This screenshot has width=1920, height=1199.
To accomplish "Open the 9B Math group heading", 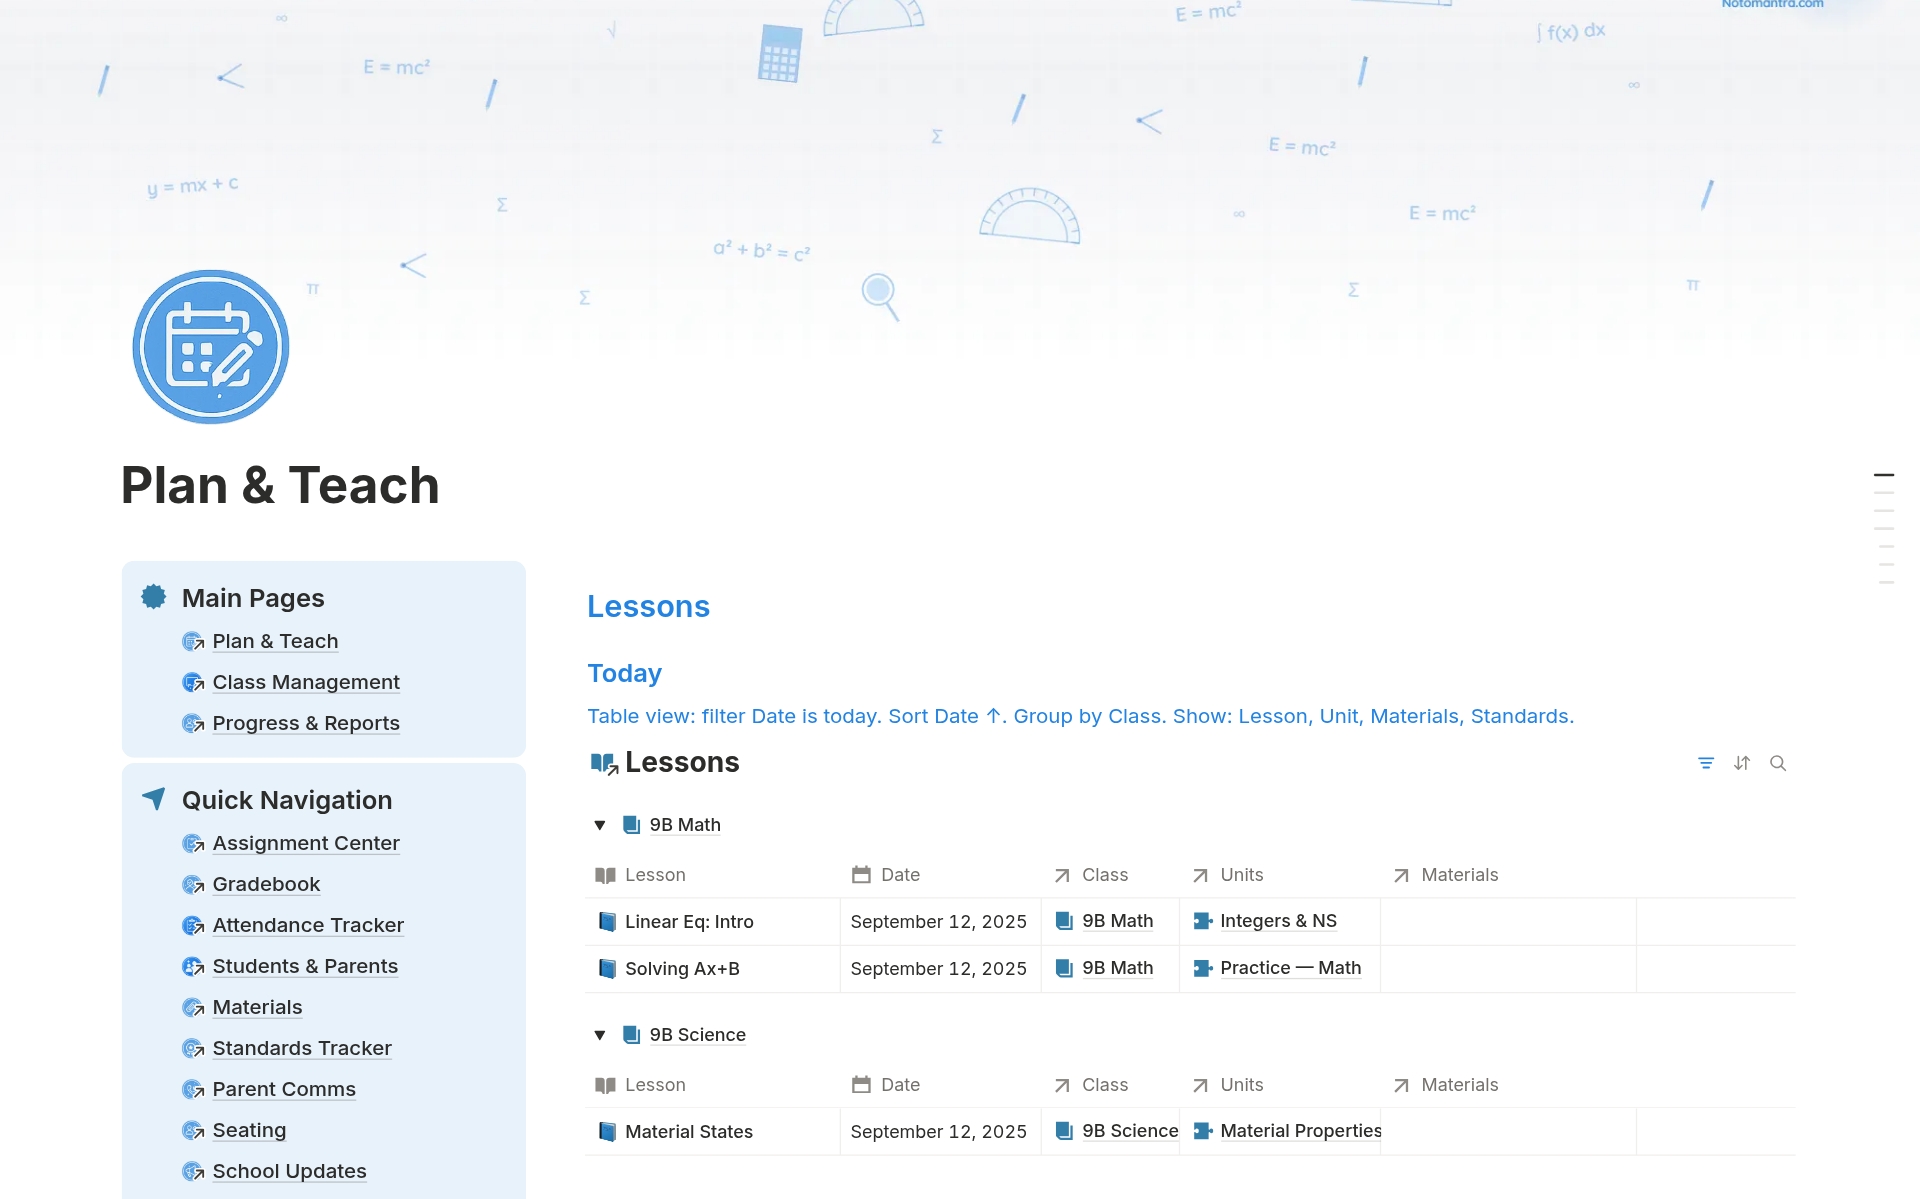I will coord(685,825).
